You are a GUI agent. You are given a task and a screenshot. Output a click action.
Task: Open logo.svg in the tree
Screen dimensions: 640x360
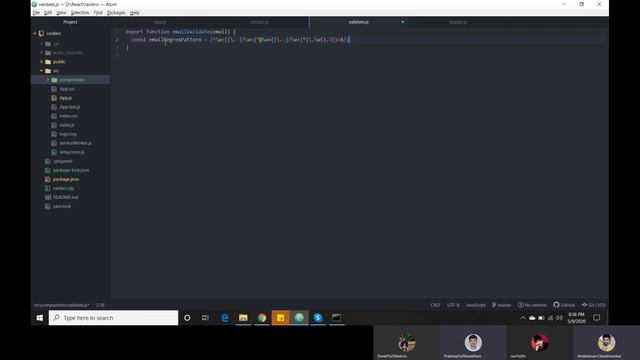pos(68,134)
